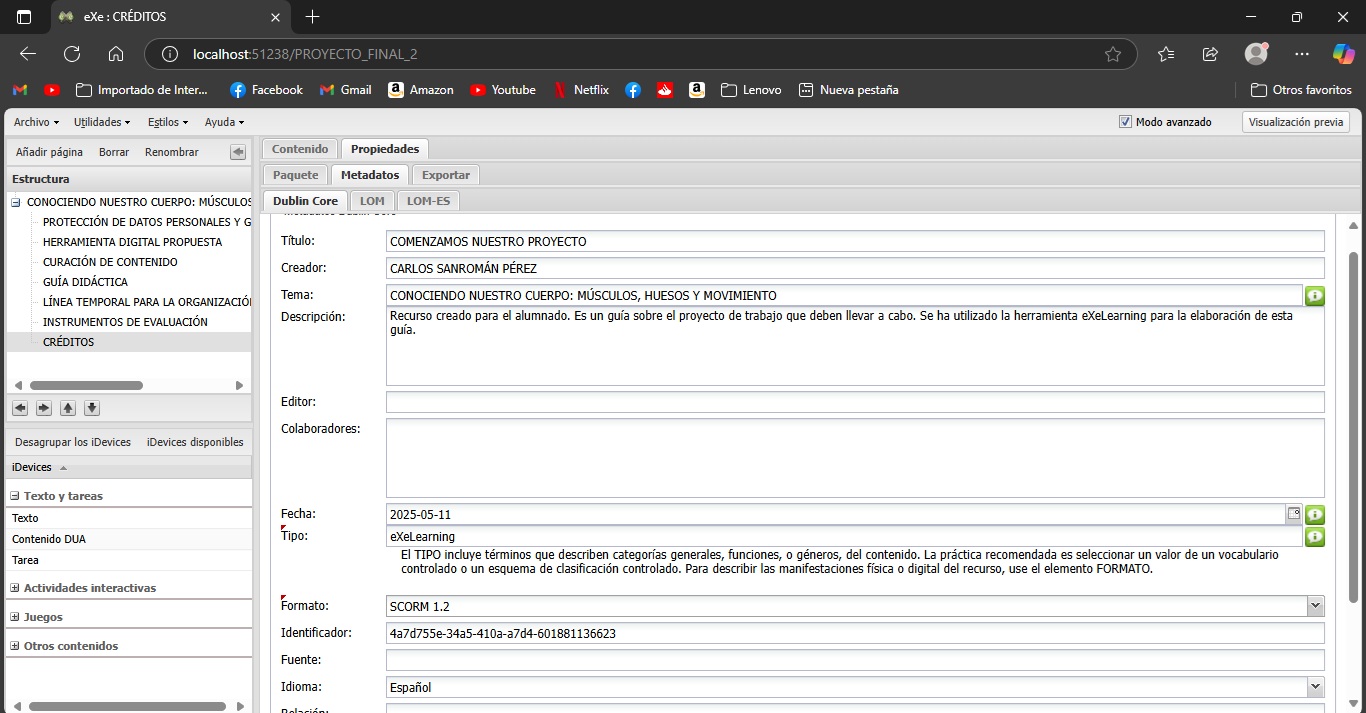1366x713 pixels.
Task: Click inside the Editor text field
Action: coord(854,402)
